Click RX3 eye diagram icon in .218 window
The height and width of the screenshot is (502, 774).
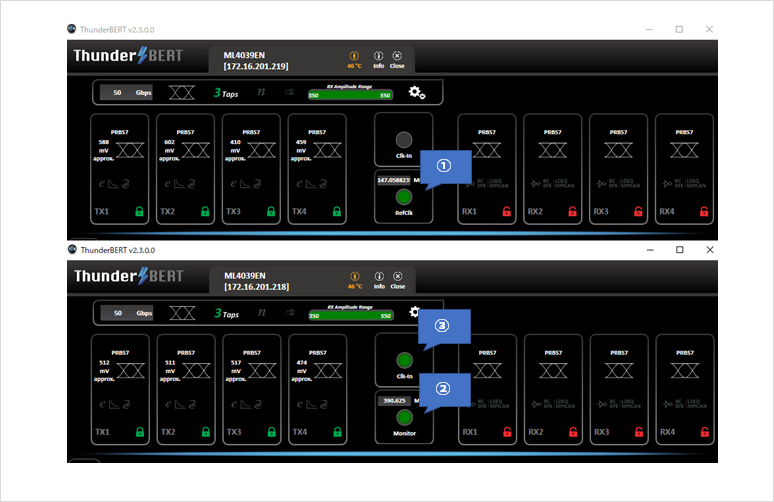(619, 371)
